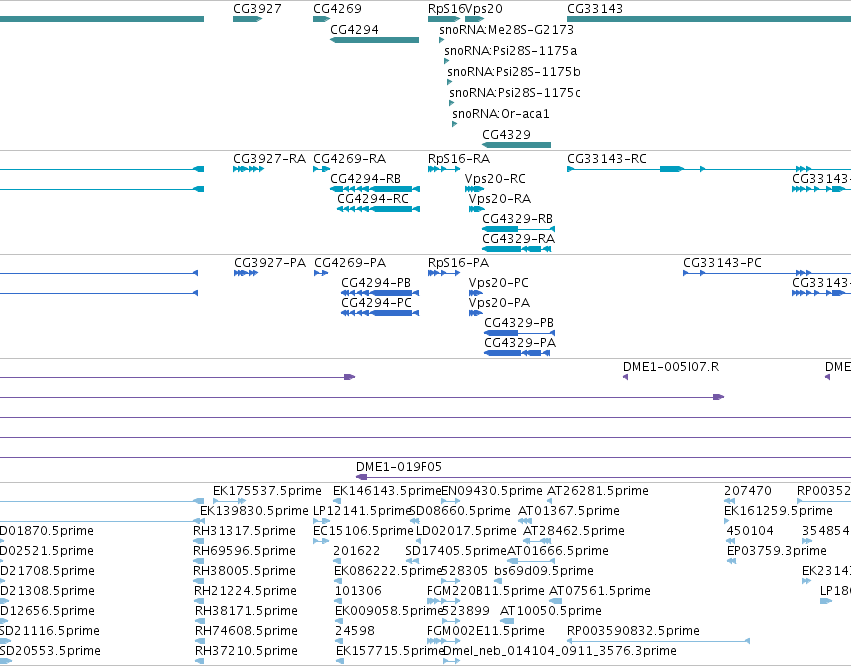Select EST RH31317.5prime
Image resolution: width=851 pixels, height=666 pixels.
click(x=244, y=531)
